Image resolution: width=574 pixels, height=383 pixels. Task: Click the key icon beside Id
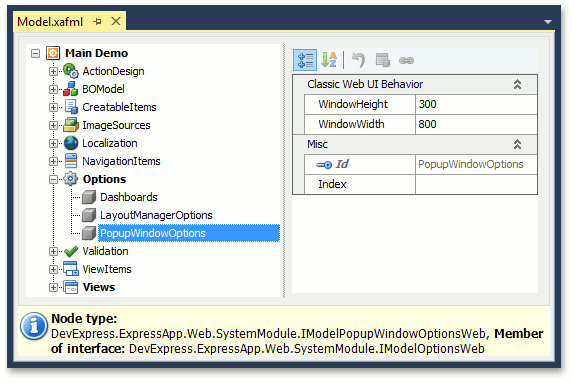(324, 165)
